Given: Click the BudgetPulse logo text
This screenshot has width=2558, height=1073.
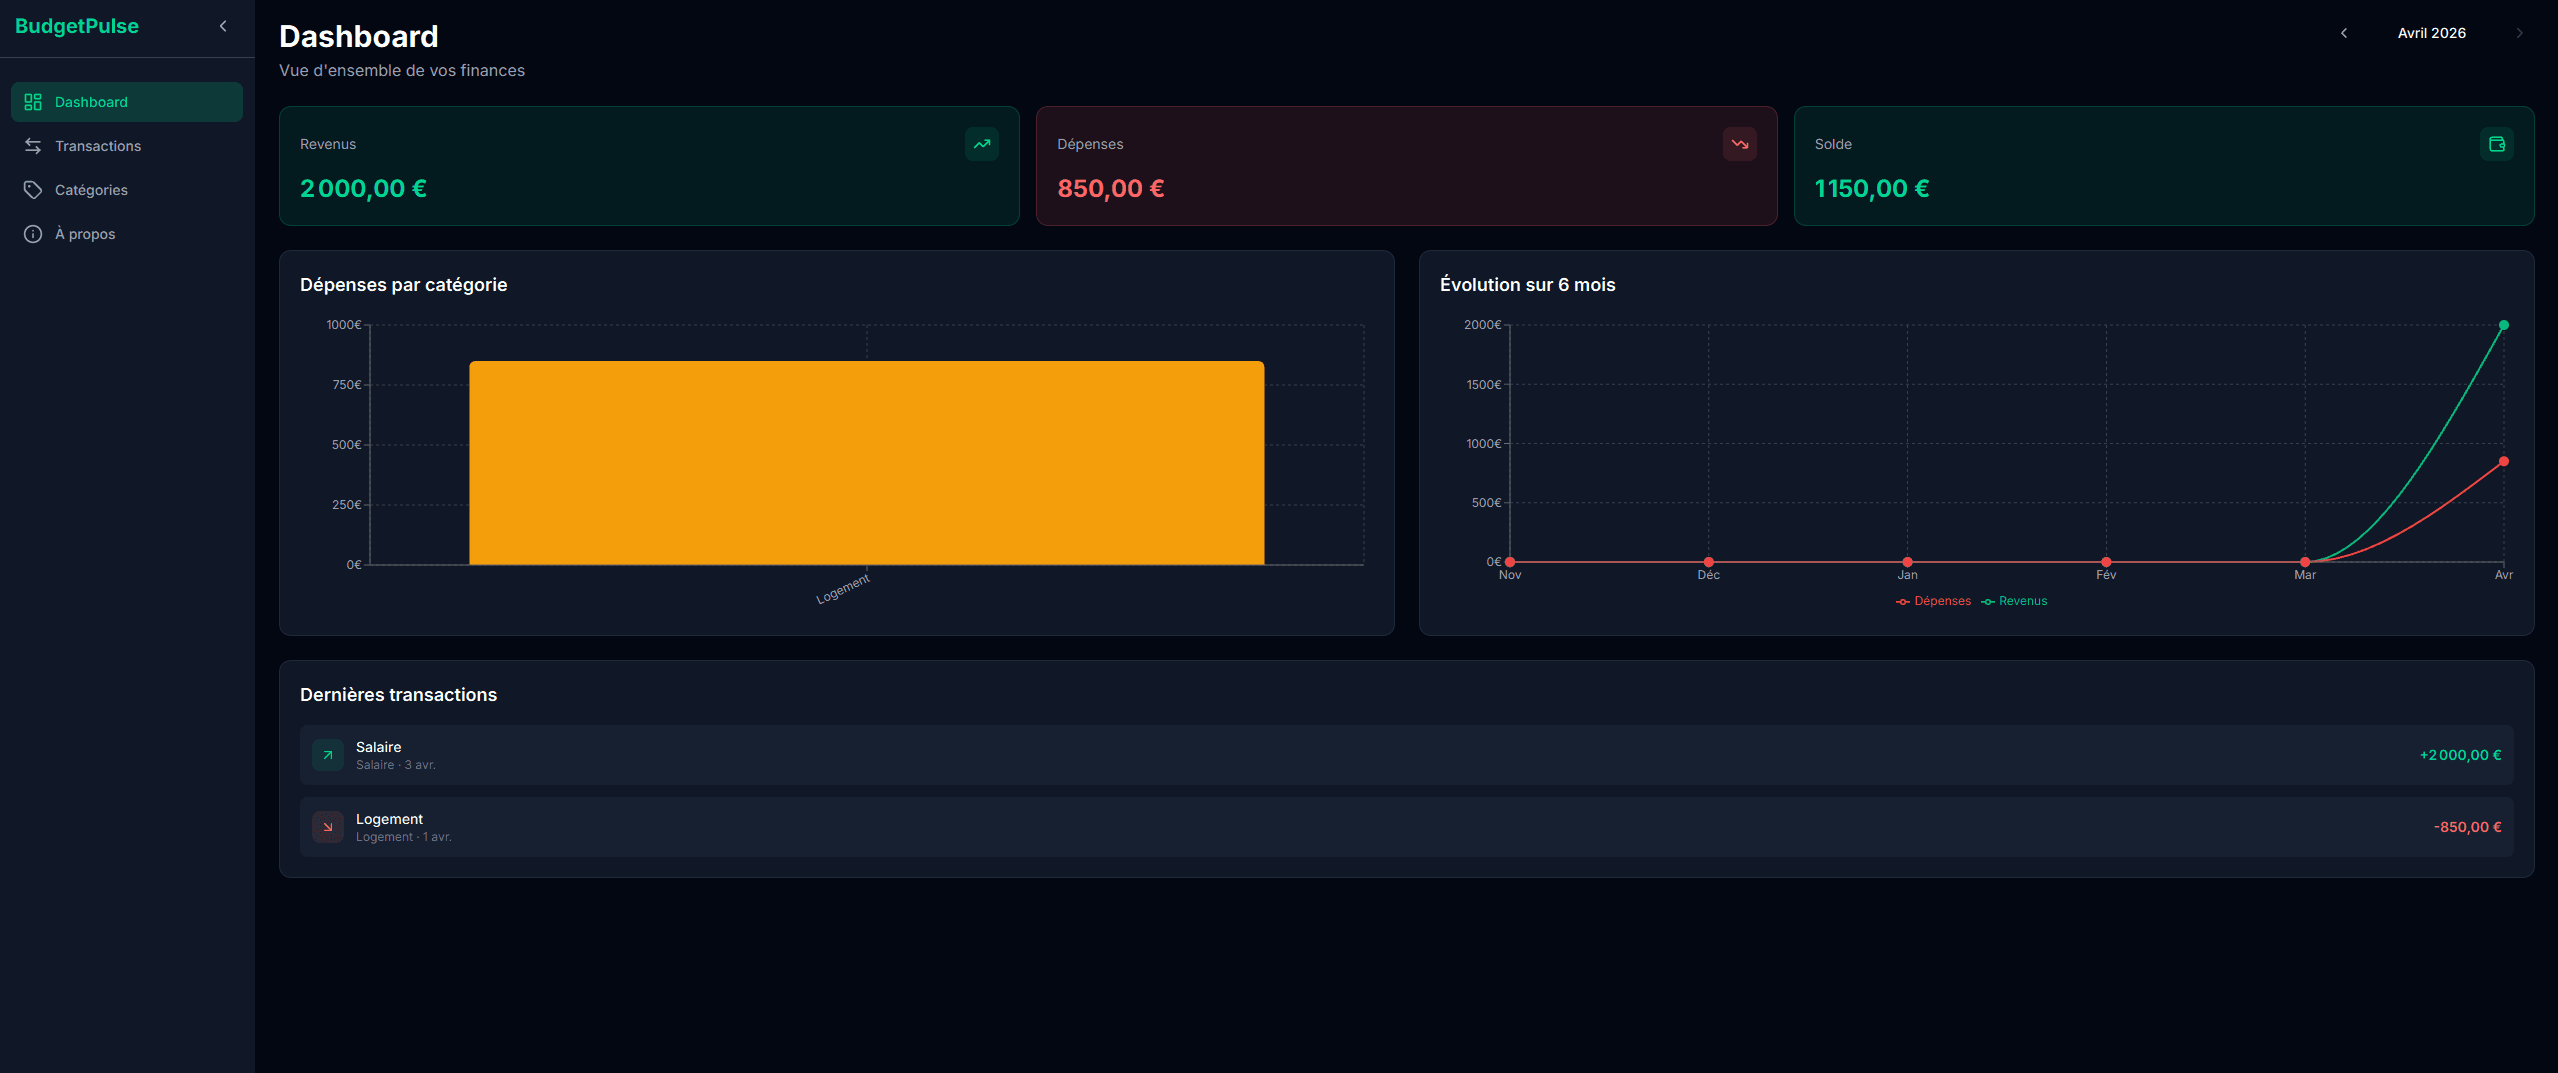Looking at the screenshot, I should click(77, 26).
